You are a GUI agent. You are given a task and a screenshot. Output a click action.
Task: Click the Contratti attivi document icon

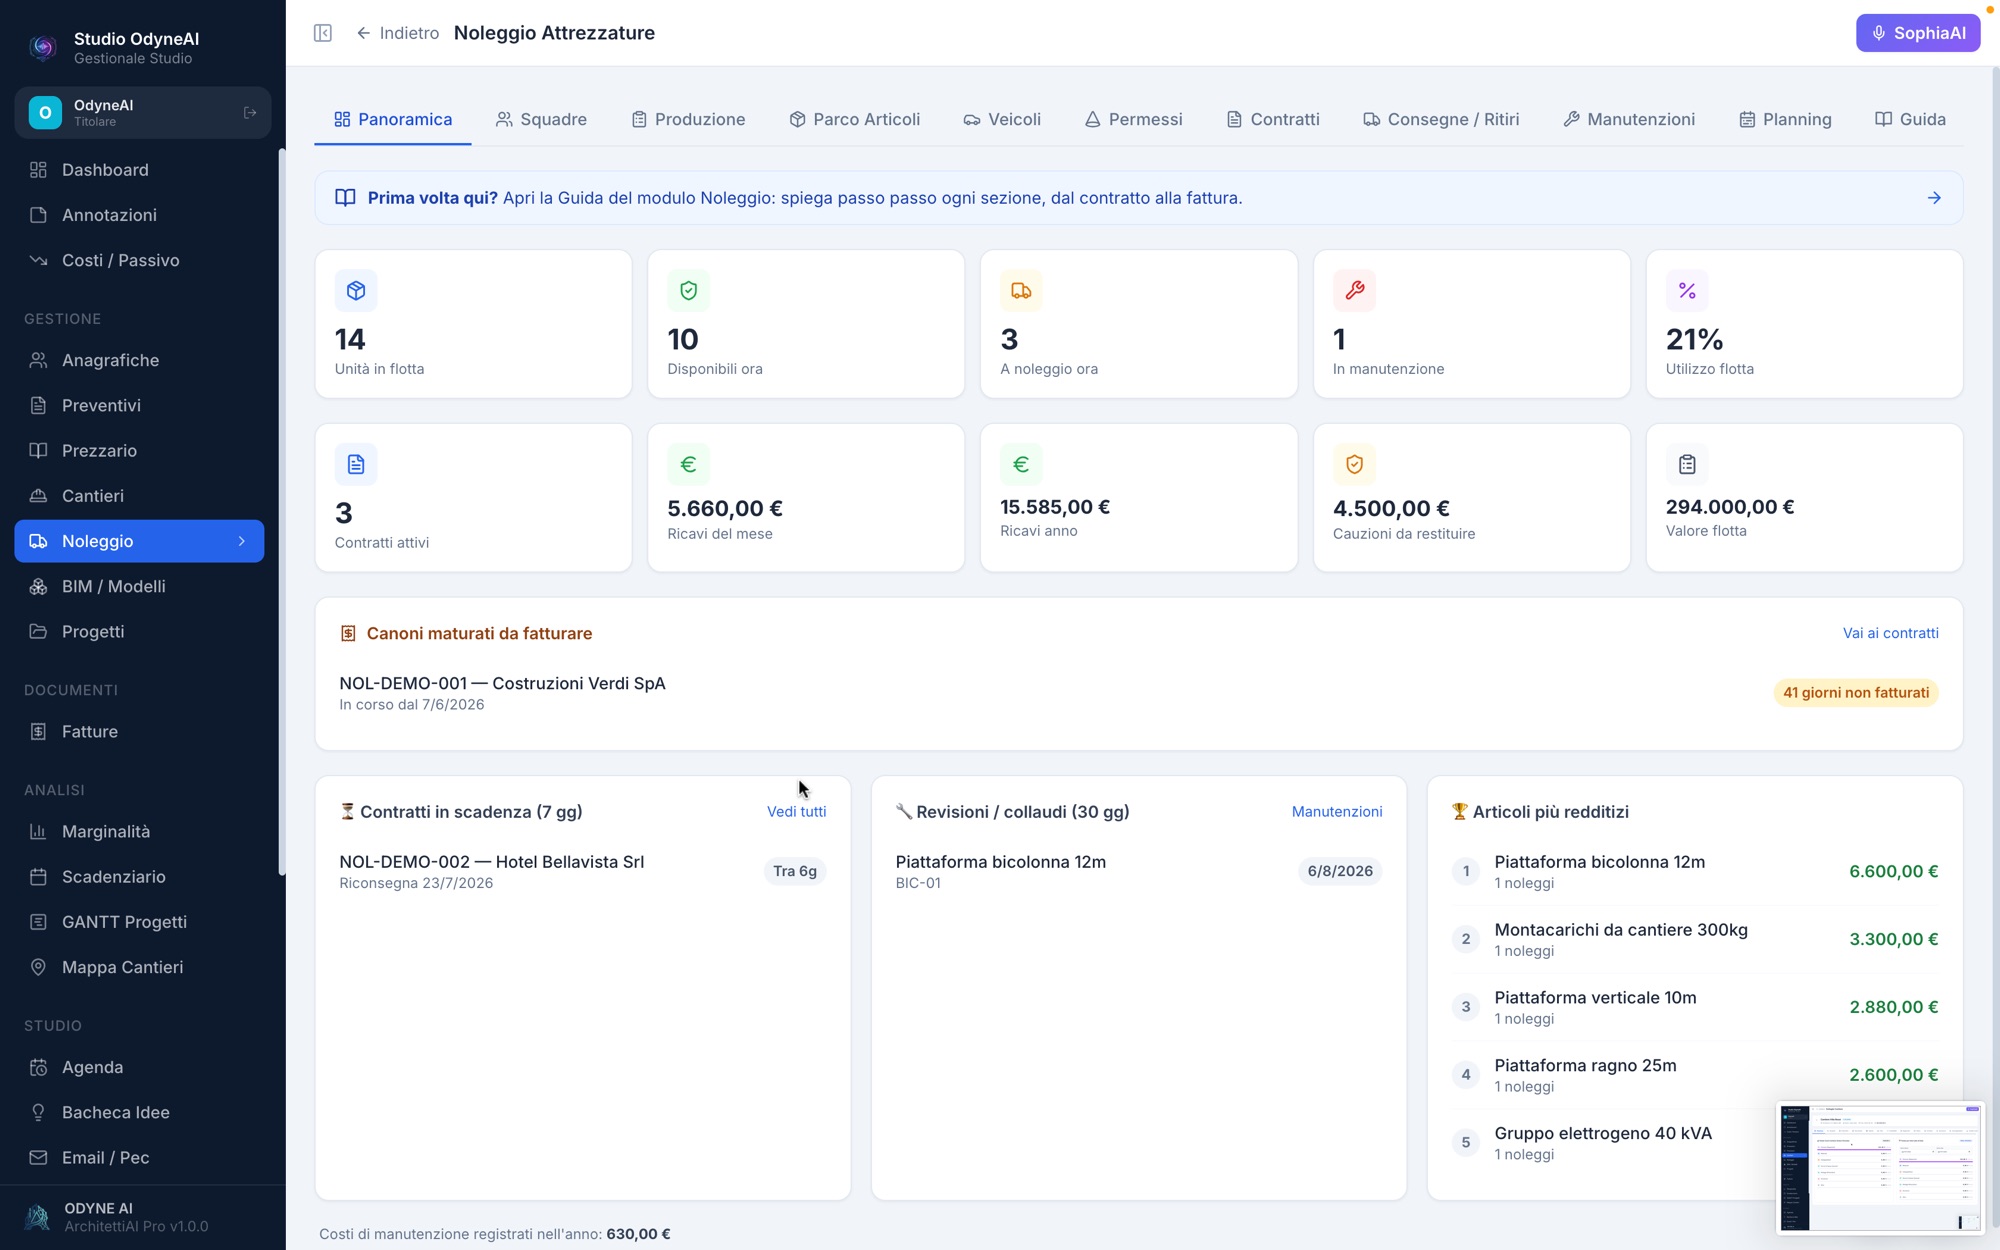click(x=356, y=464)
